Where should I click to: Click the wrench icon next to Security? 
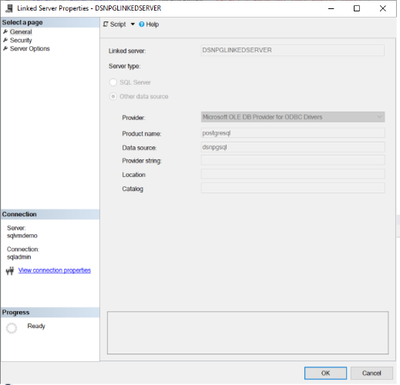[5, 40]
